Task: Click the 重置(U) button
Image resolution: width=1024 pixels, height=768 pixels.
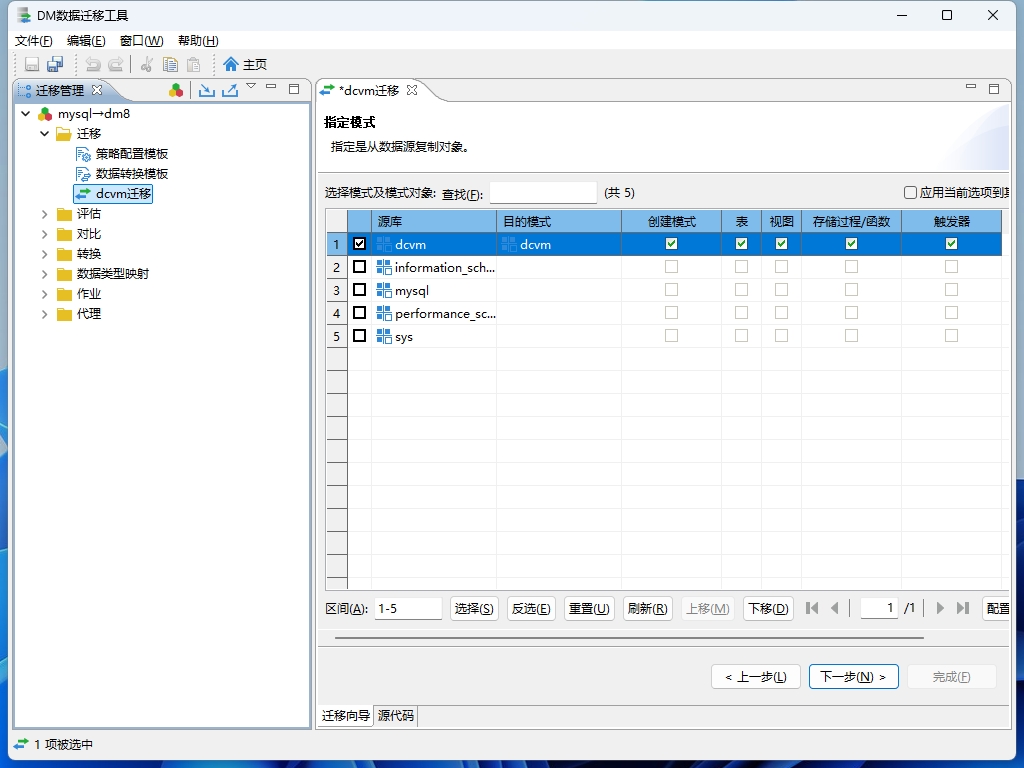Action: click(x=589, y=608)
